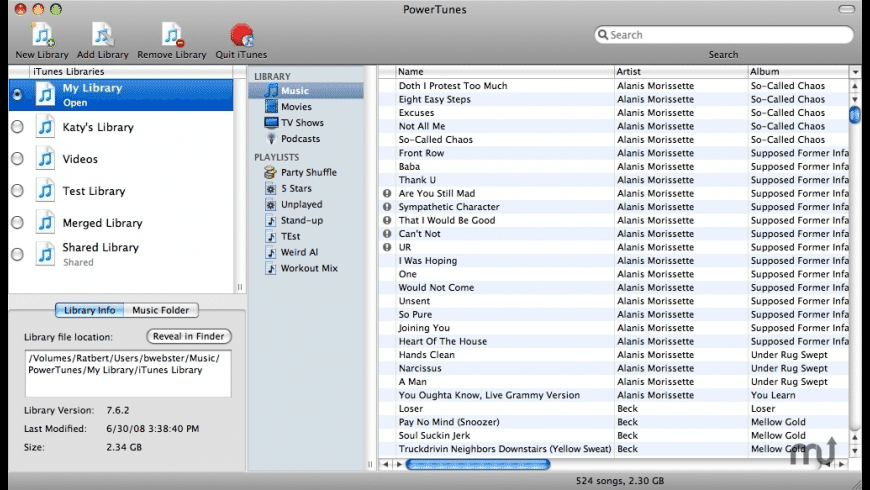Screen dimensions: 870x490
Task: Click the Stand-up playlist icon
Action: [x=270, y=220]
